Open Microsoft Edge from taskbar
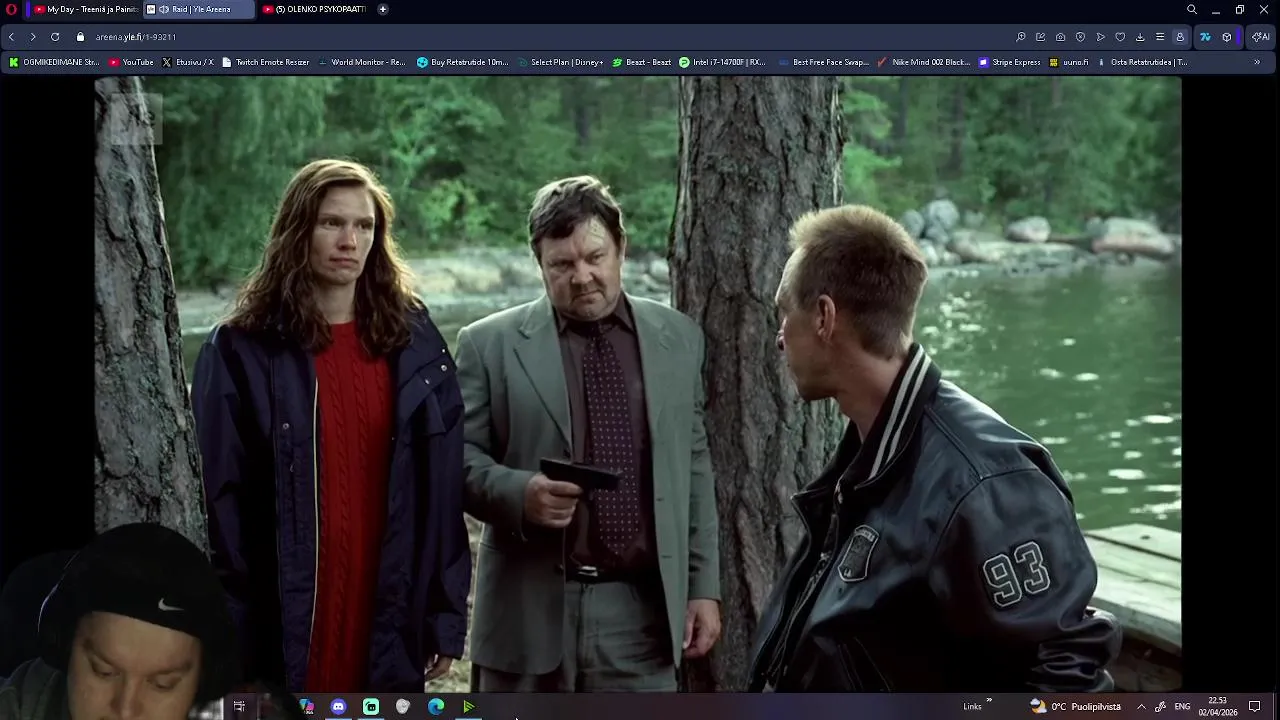The image size is (1280, 720). 436,706
